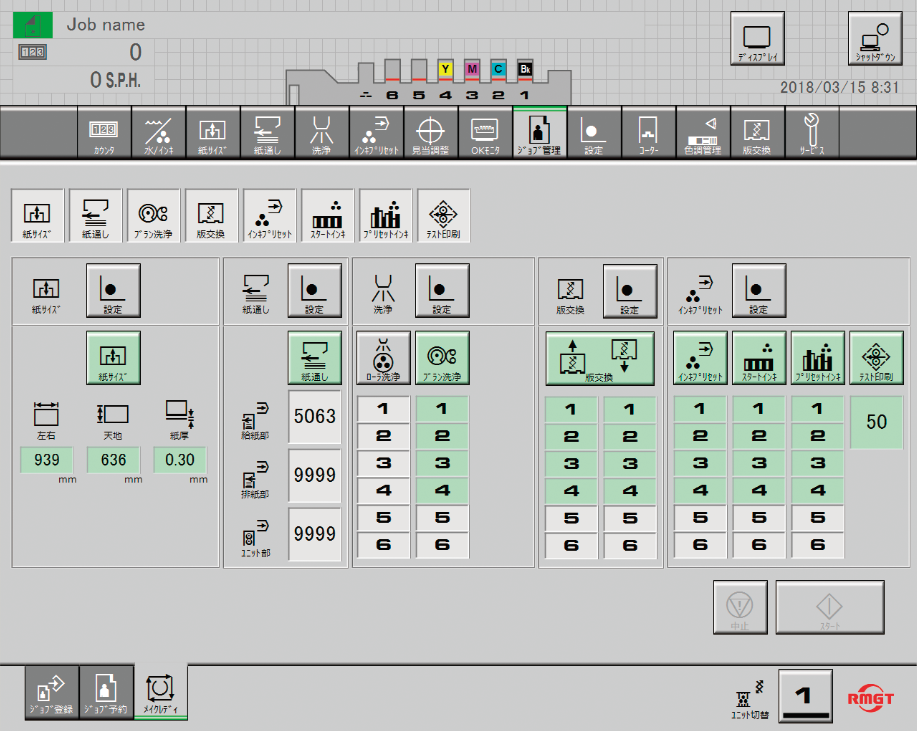Image resolution: width=917 pixels, height=732 pixels.
Task: Open 水/インキ (Water/Ink) in the main toolbar
Action: tap(158, 134)
